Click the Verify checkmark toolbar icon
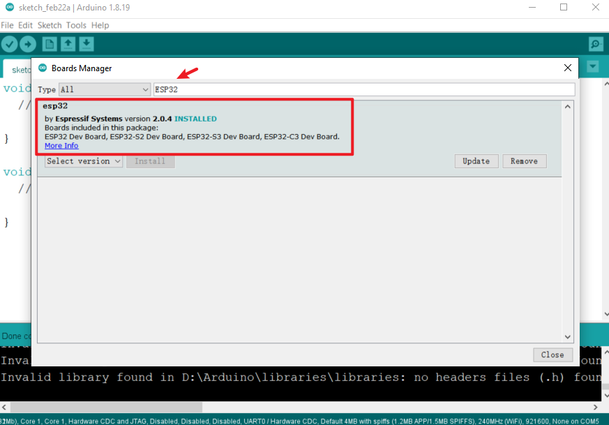The width and height of the screenshot is (609, 425). [x=10, y=44]
